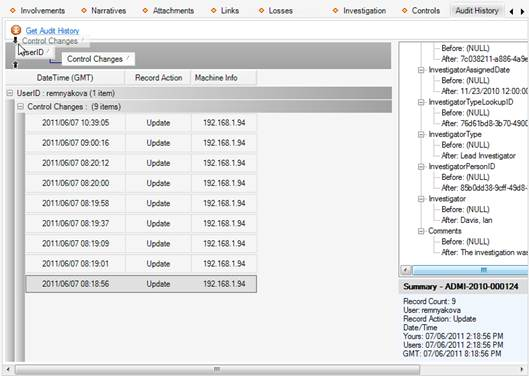Click Update cell in 10:39:05 row
The image size is (529, 376).
158,123
